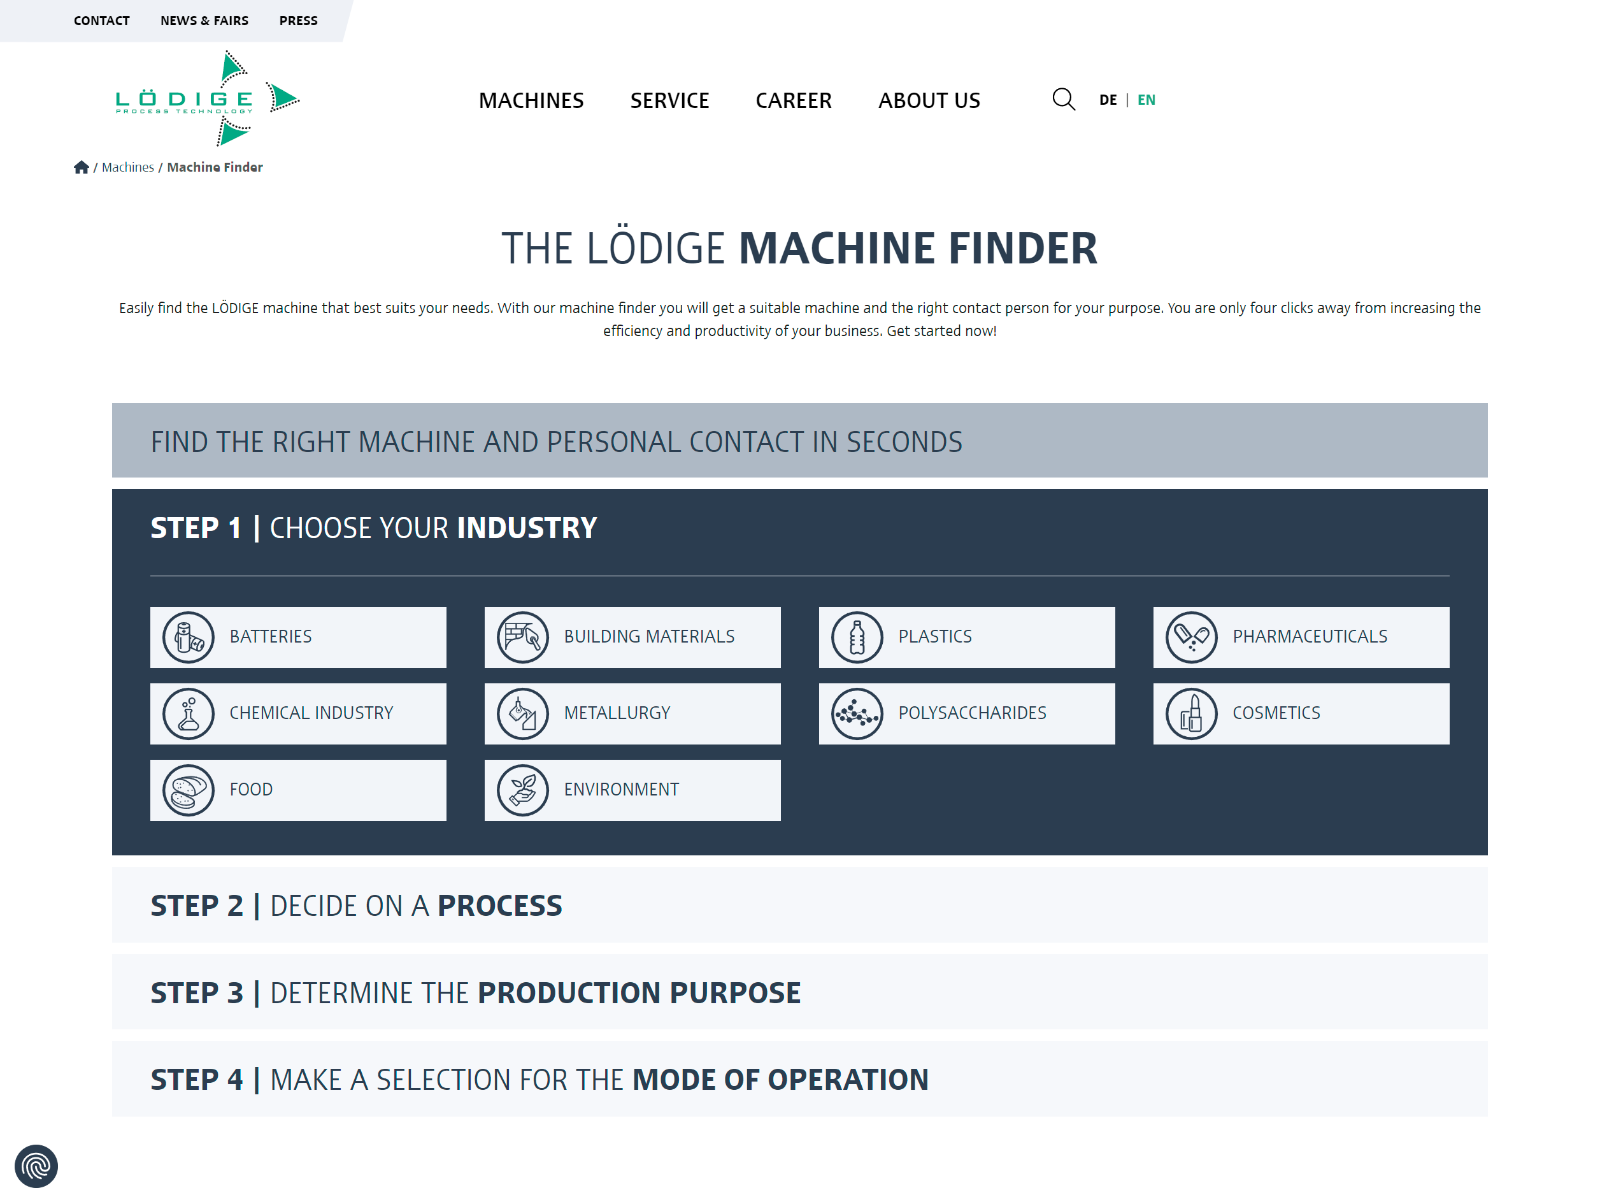1600x1200 pixels.
Task: Switch language to EN
Action: [x=1146, y=100]
